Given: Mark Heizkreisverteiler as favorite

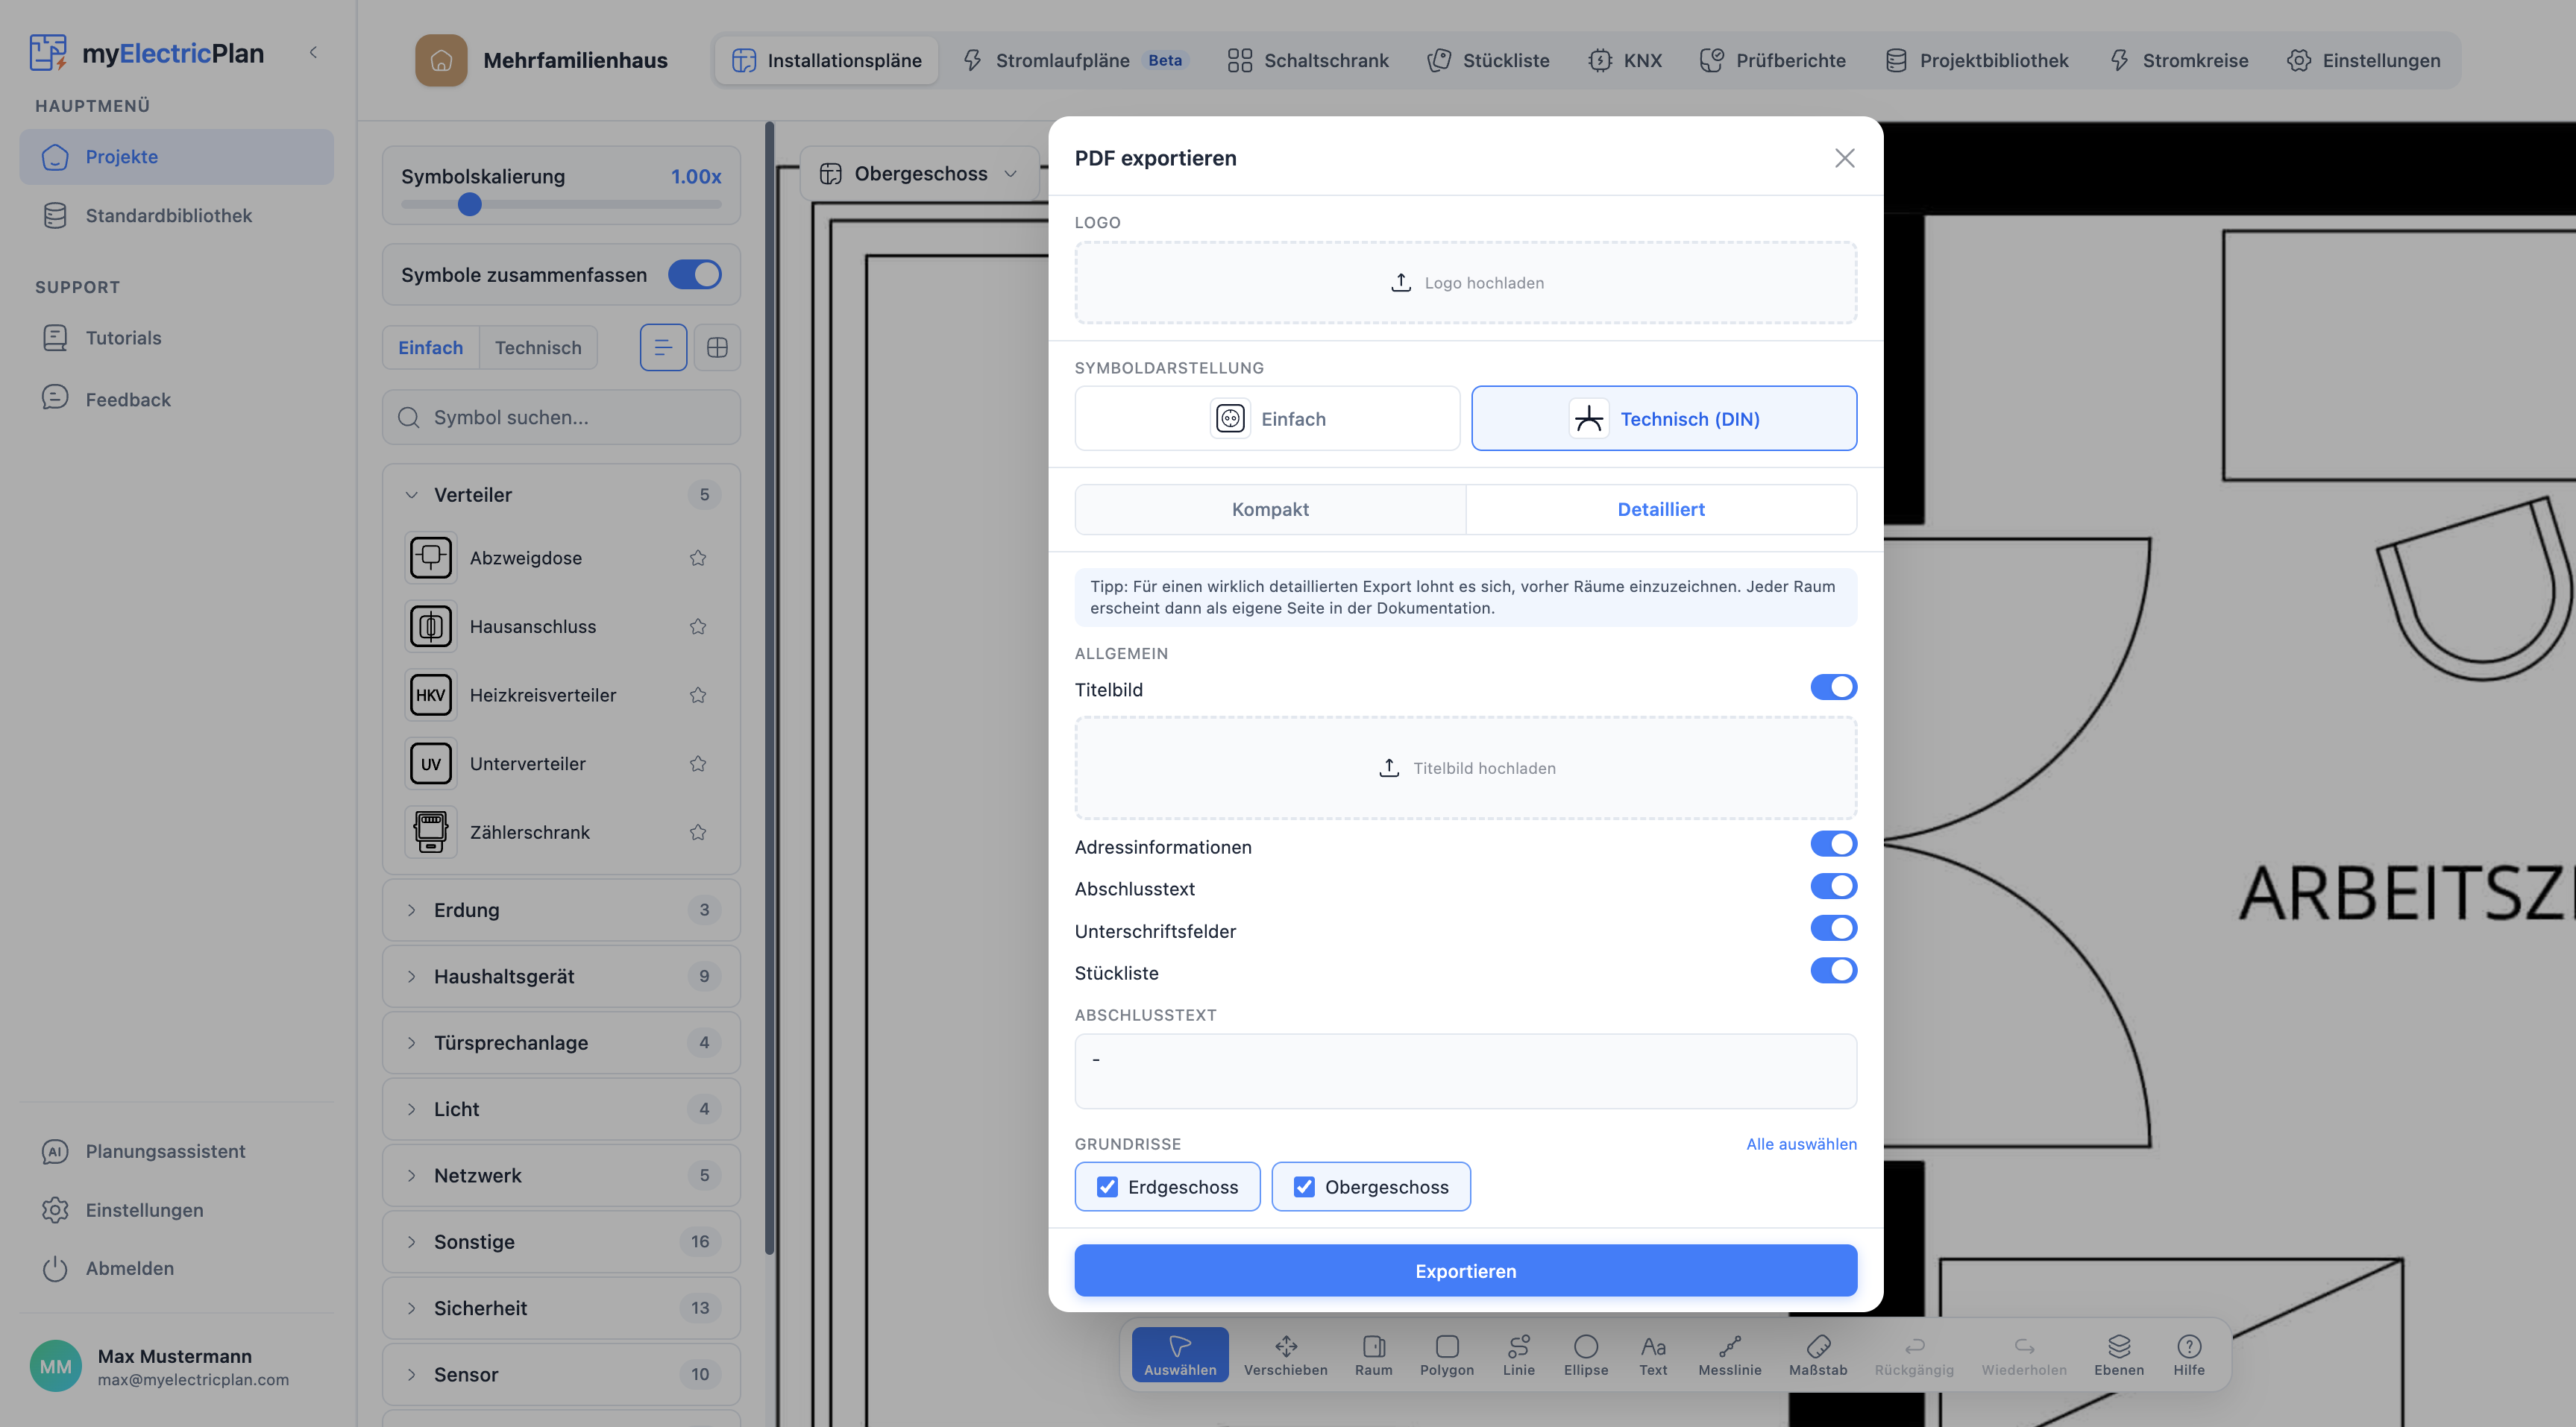Looking at the screenshot, I should [698, 695].
